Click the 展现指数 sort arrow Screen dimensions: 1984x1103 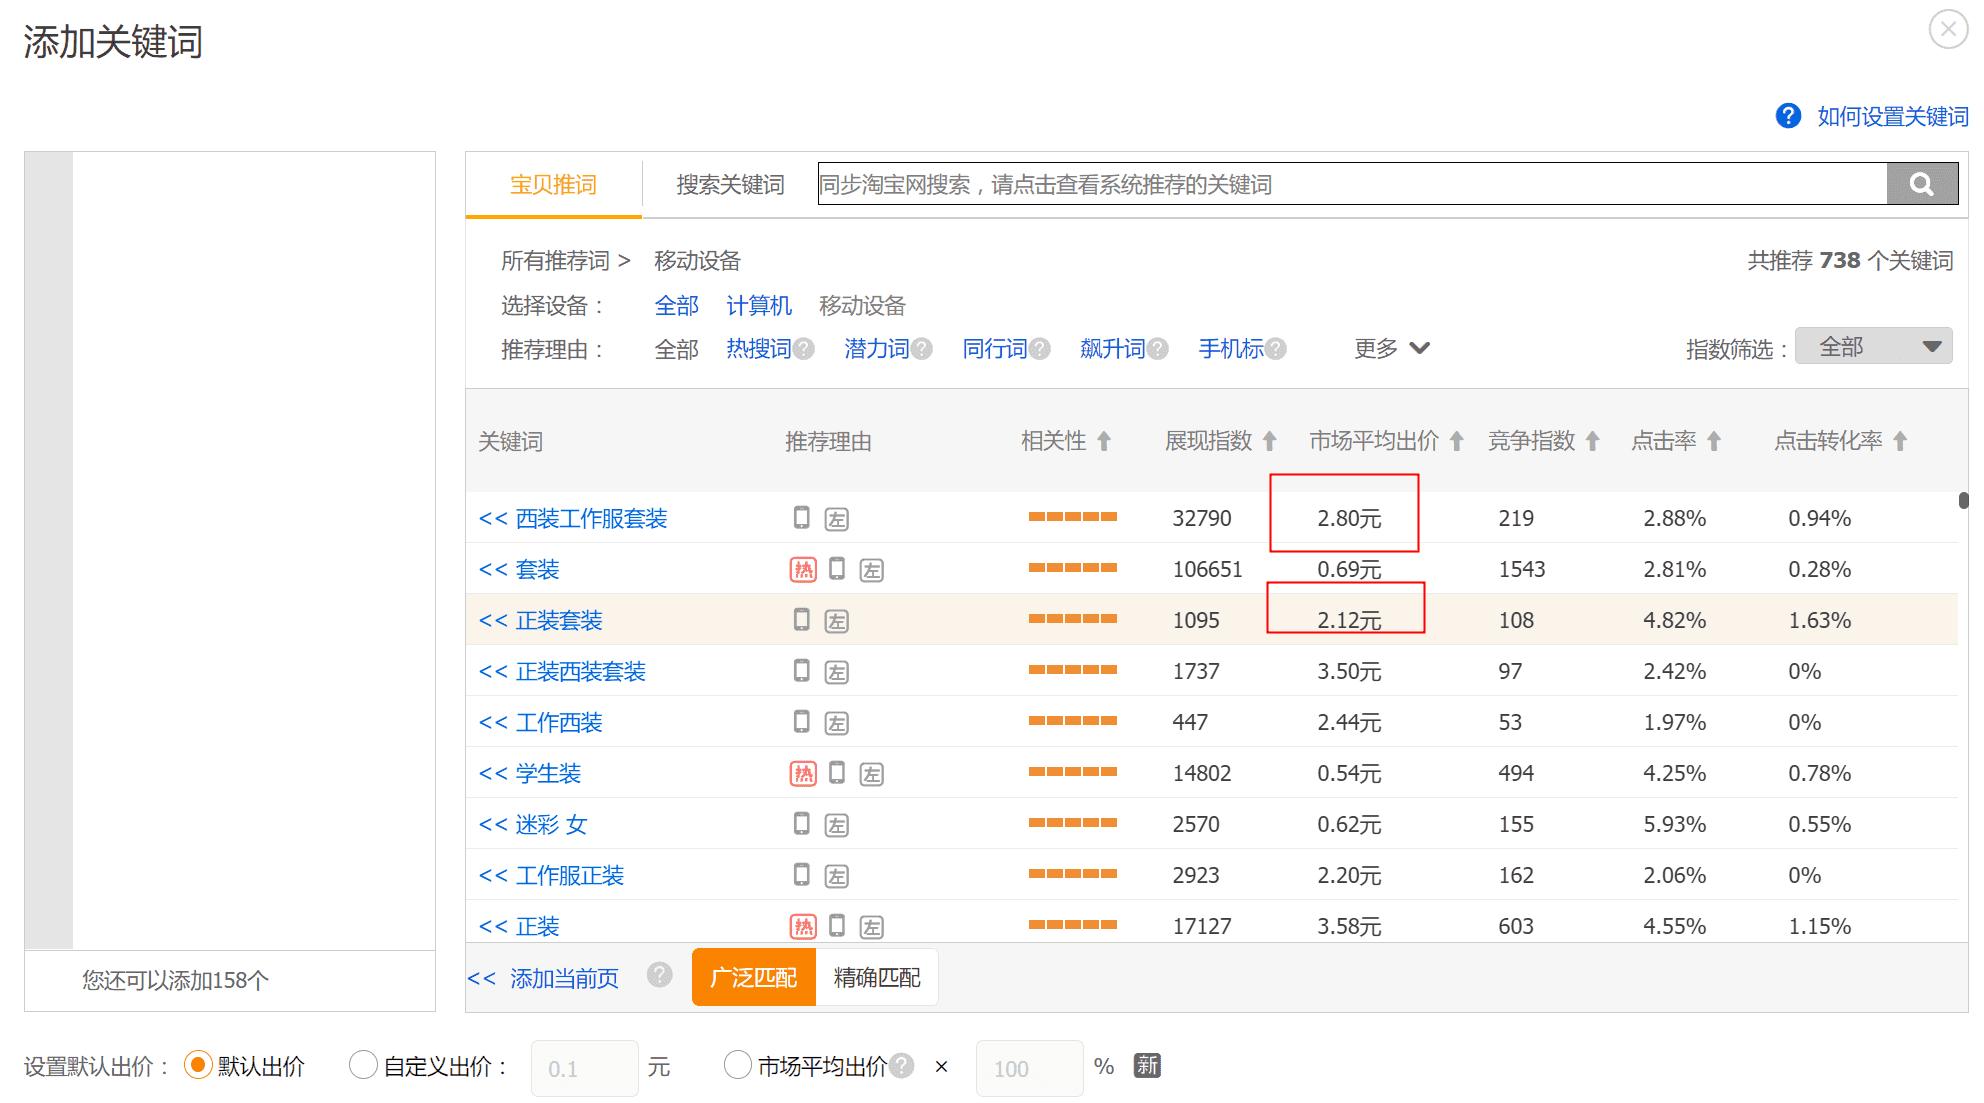click(1268, 440)
